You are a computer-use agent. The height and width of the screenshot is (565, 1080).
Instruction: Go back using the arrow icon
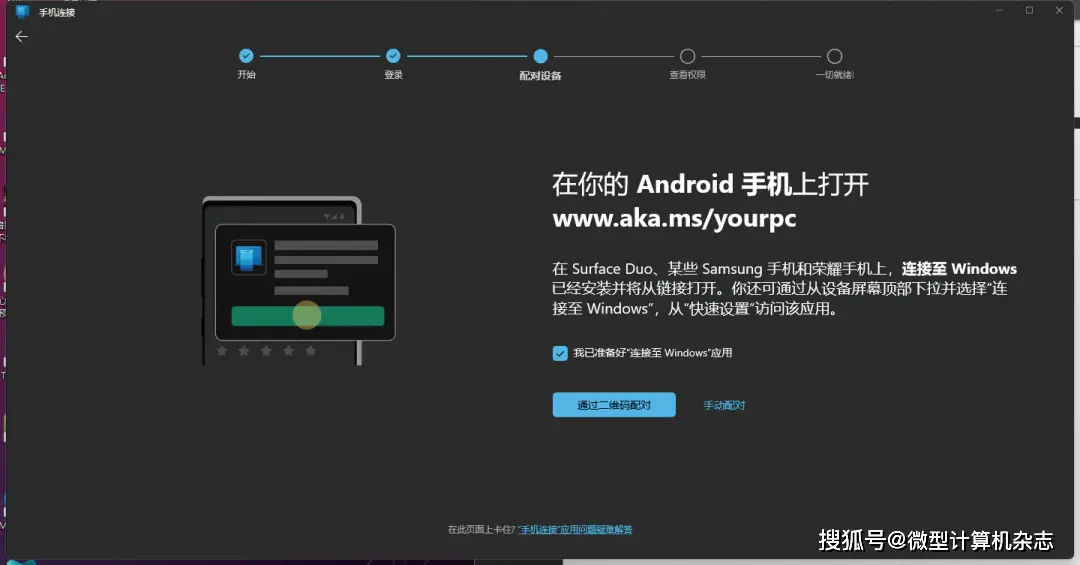pyautogui.click(x=21, y=37)
